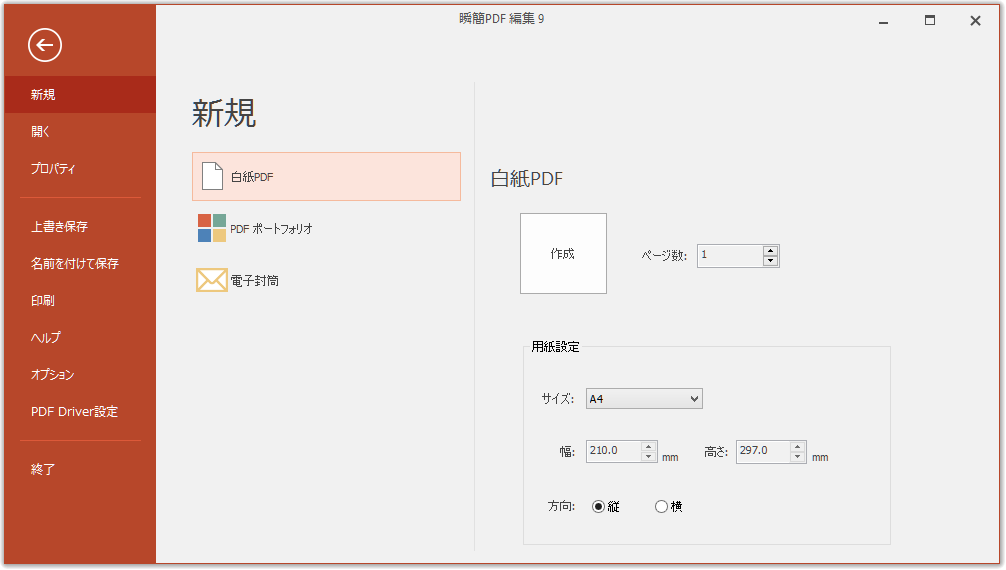Click the 高さ input field showing 297.0

tap(763, 451)
